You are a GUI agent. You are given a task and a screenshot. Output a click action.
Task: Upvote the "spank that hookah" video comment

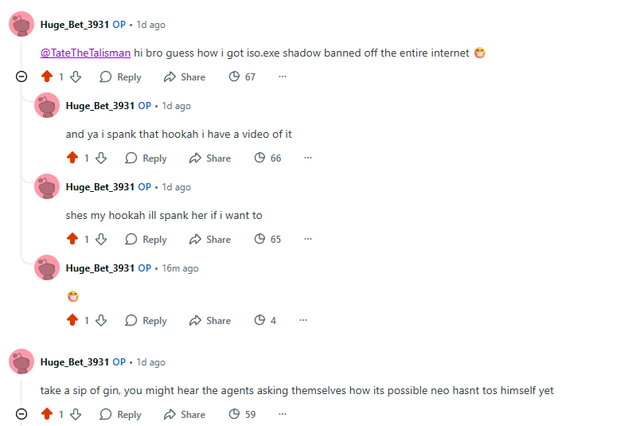[x=71, y=158]
